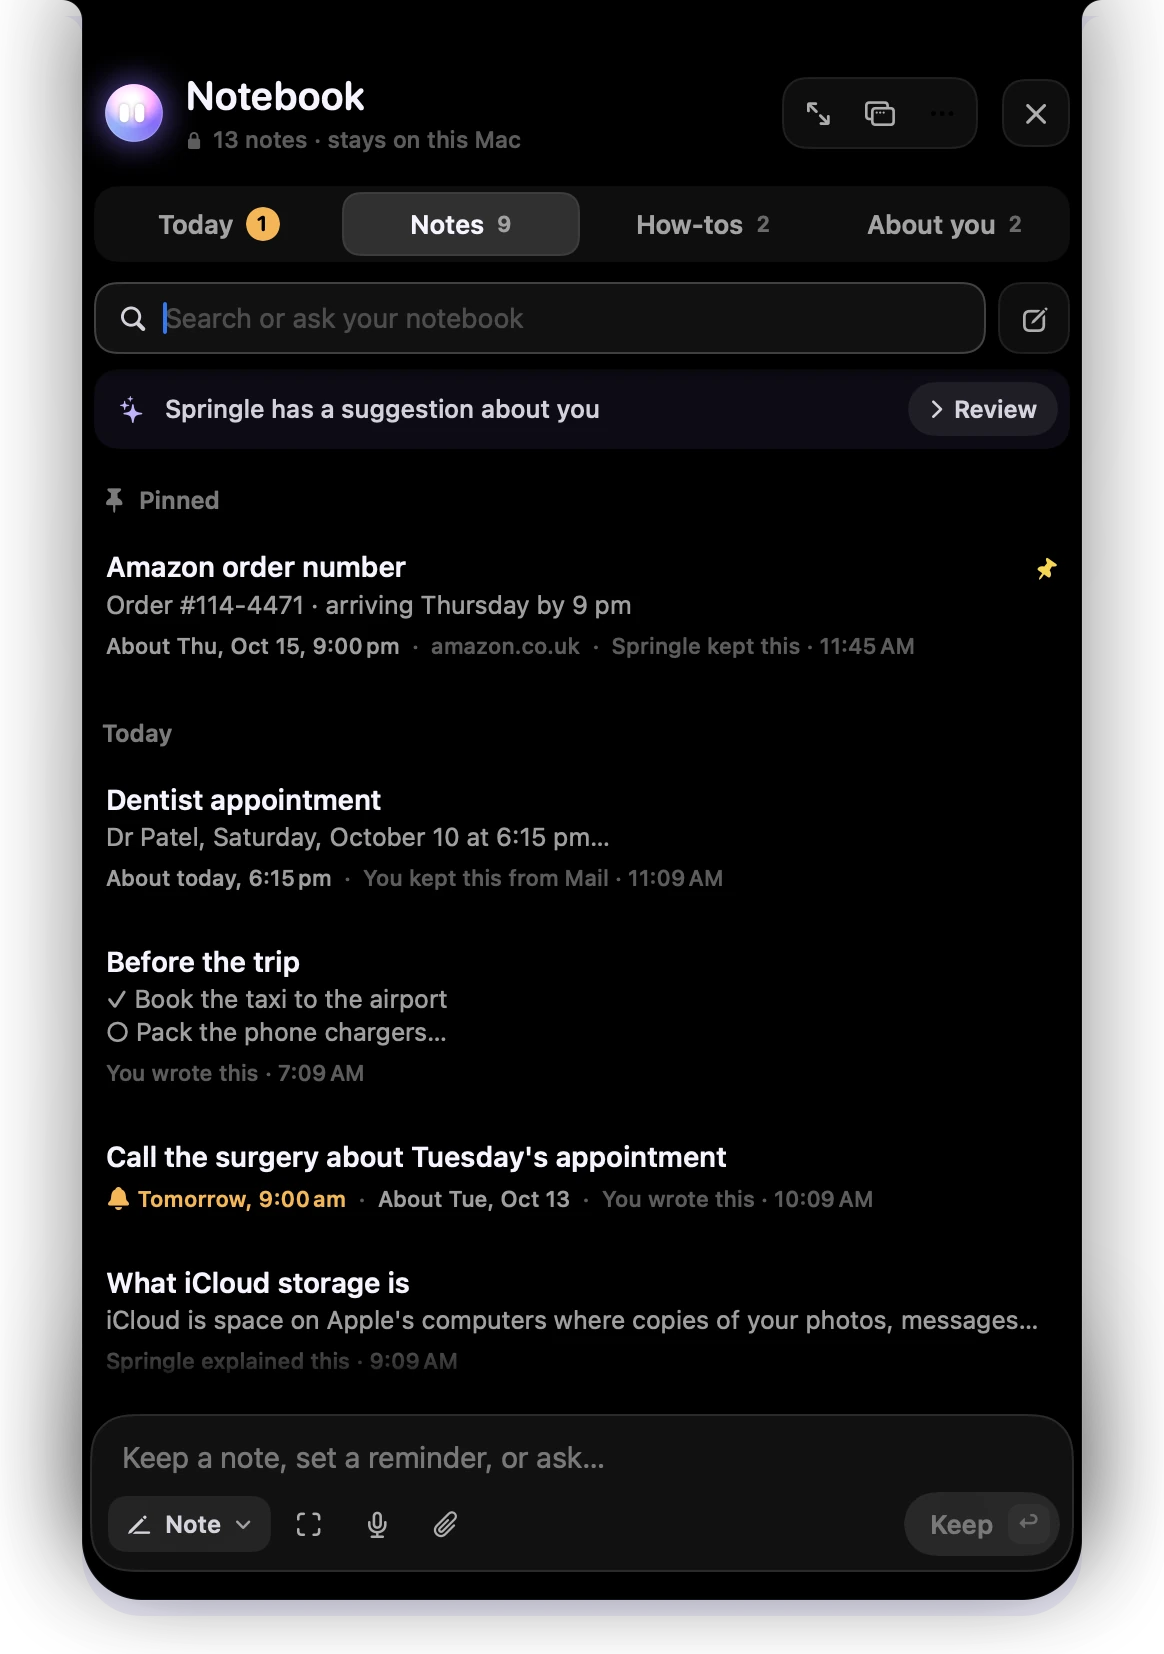This screenshot has width=1164, height=1654.
Task: Attach a file with the paperclip icon
Action: 445,1524
